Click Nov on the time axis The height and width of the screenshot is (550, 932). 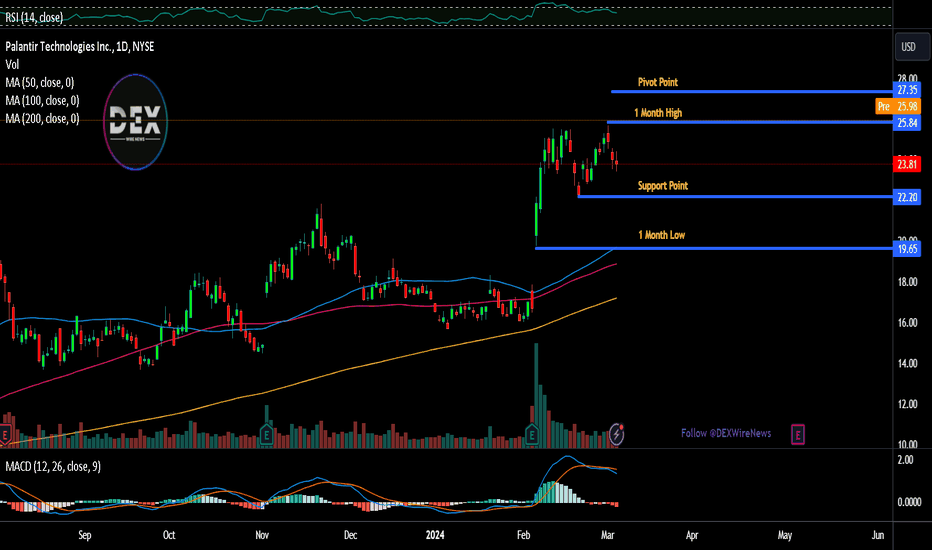[x=262, y=535]
